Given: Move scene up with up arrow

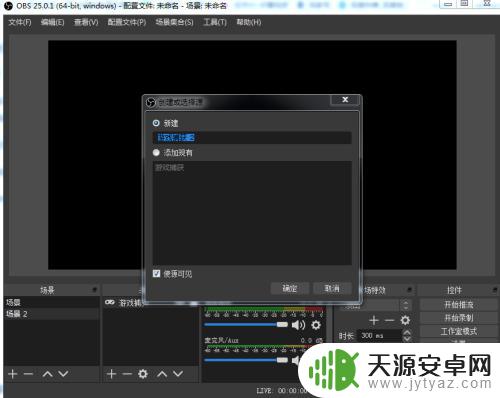Looking at the screenshot, I should pos(48,374).
